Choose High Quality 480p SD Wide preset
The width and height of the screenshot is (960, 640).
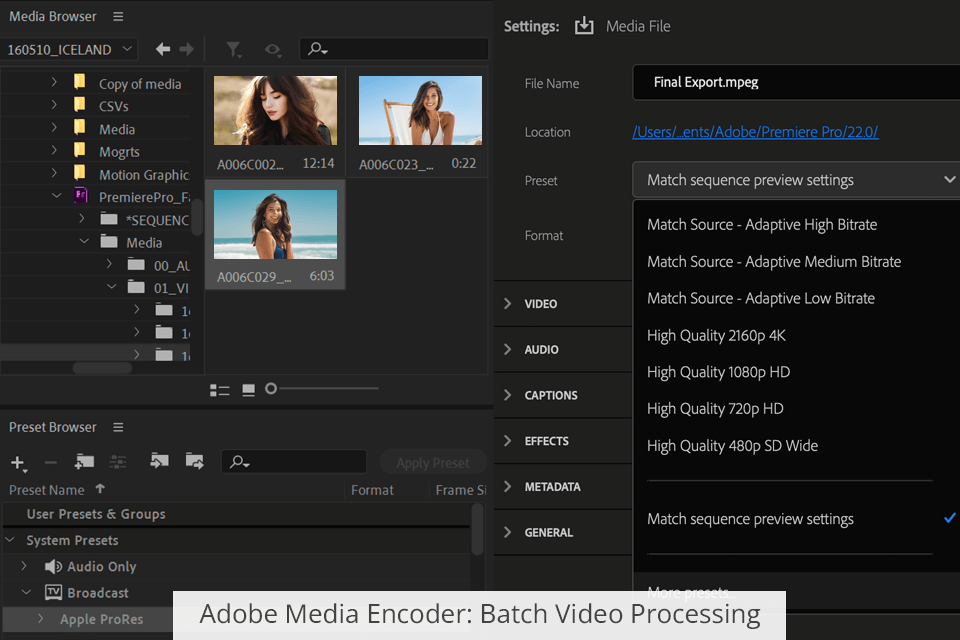pyautogui.click(x=732, y=446)
